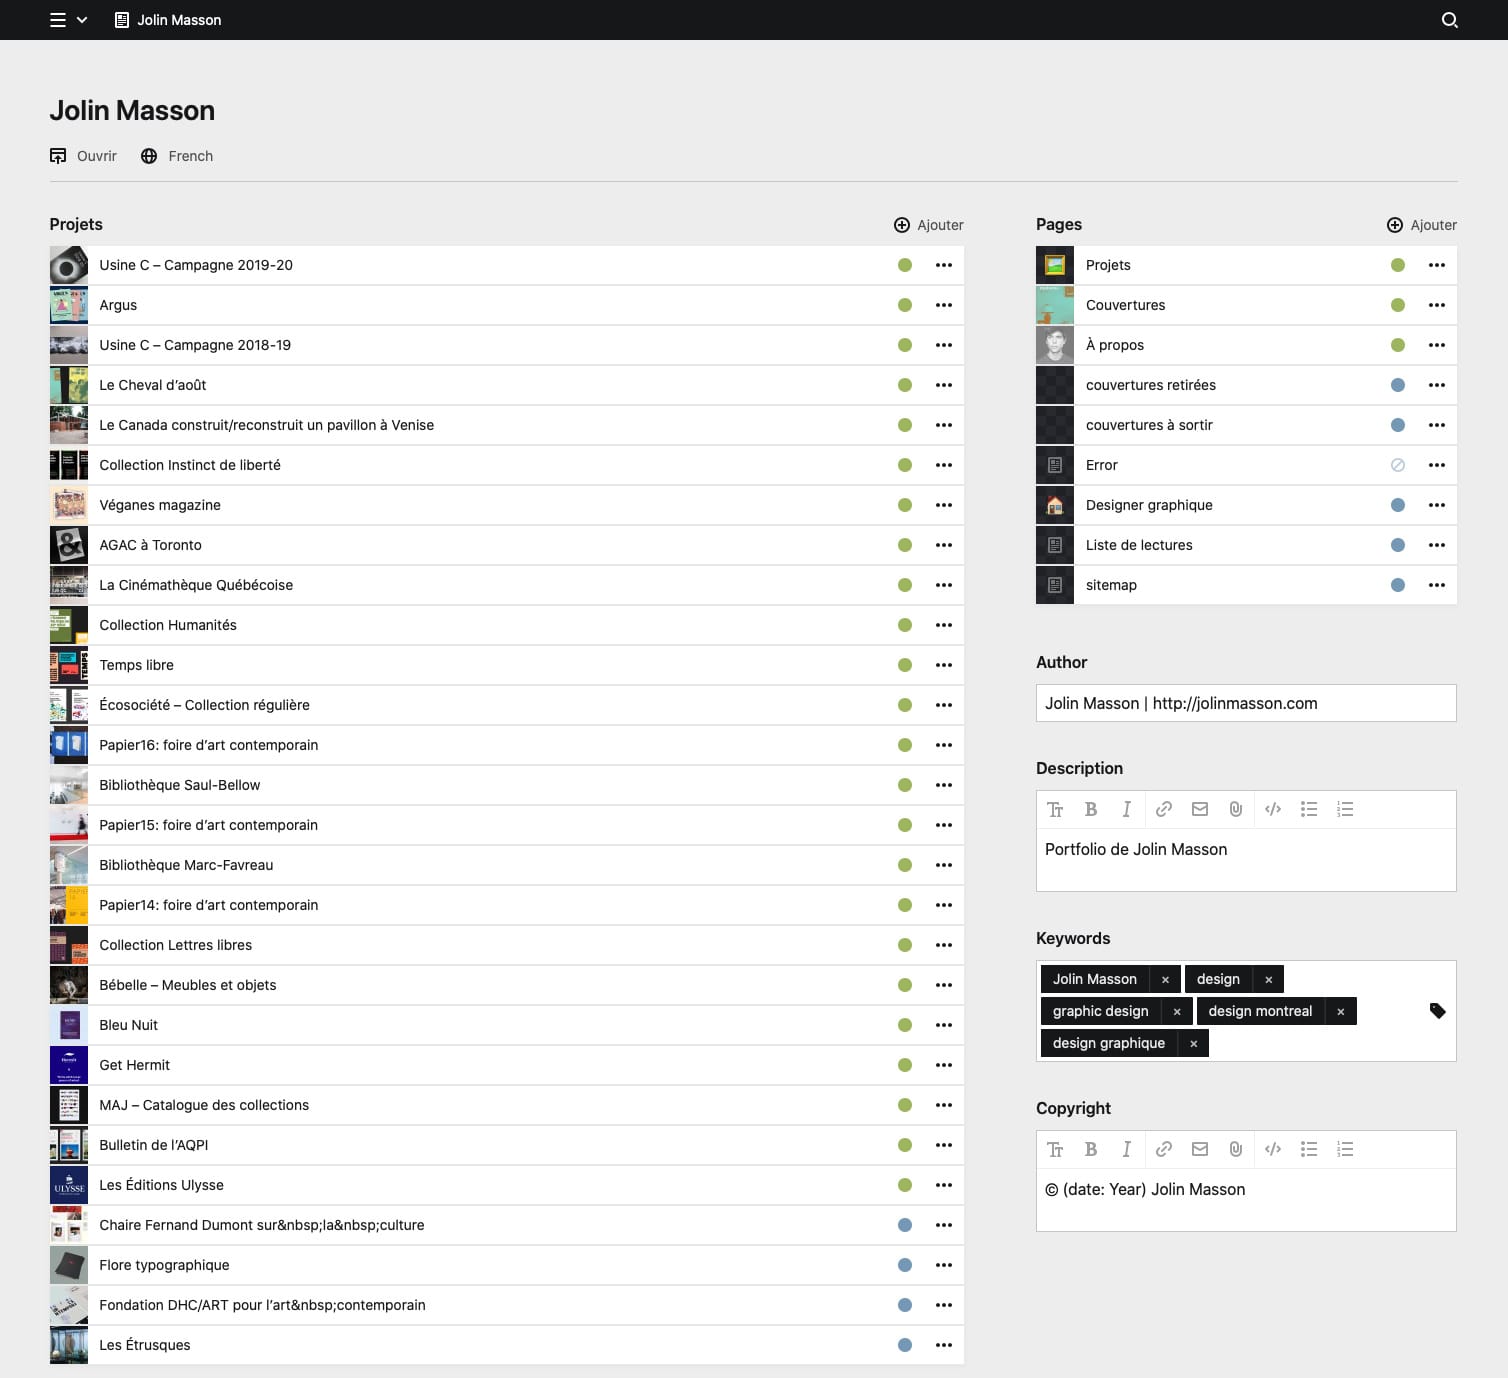
Task: Apply bold formatting in the Copyright editor
Action: pos(1091,1149)
